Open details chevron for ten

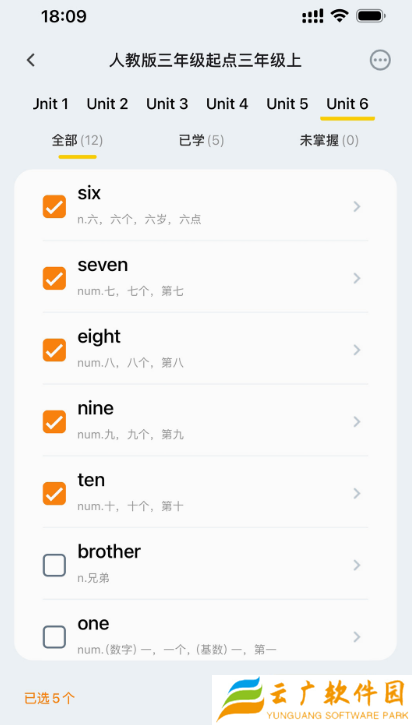pos(357,493)
